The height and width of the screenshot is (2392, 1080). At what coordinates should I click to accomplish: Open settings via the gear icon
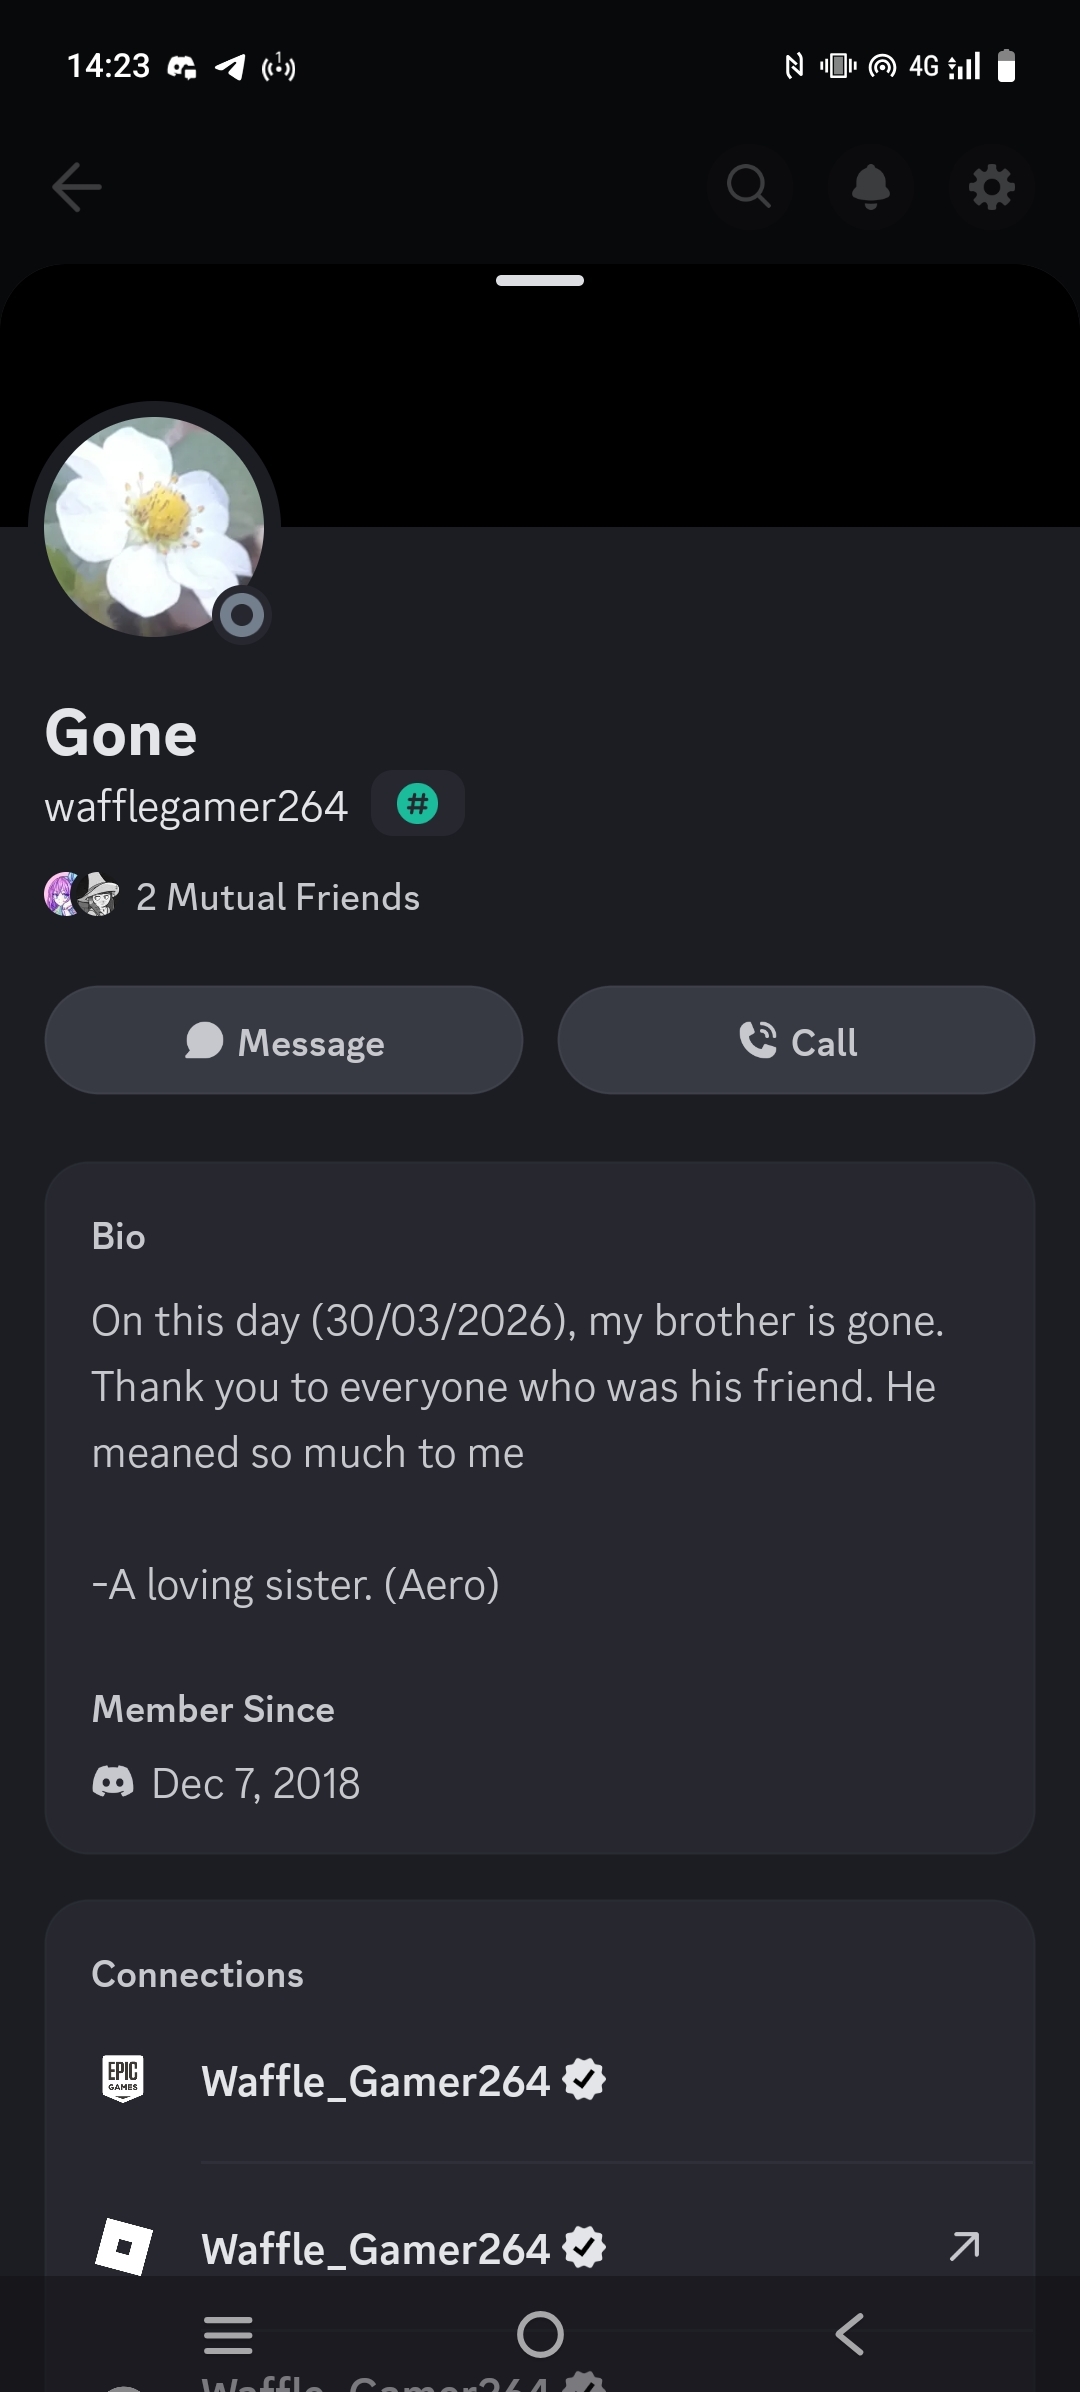tap(991, 187)
